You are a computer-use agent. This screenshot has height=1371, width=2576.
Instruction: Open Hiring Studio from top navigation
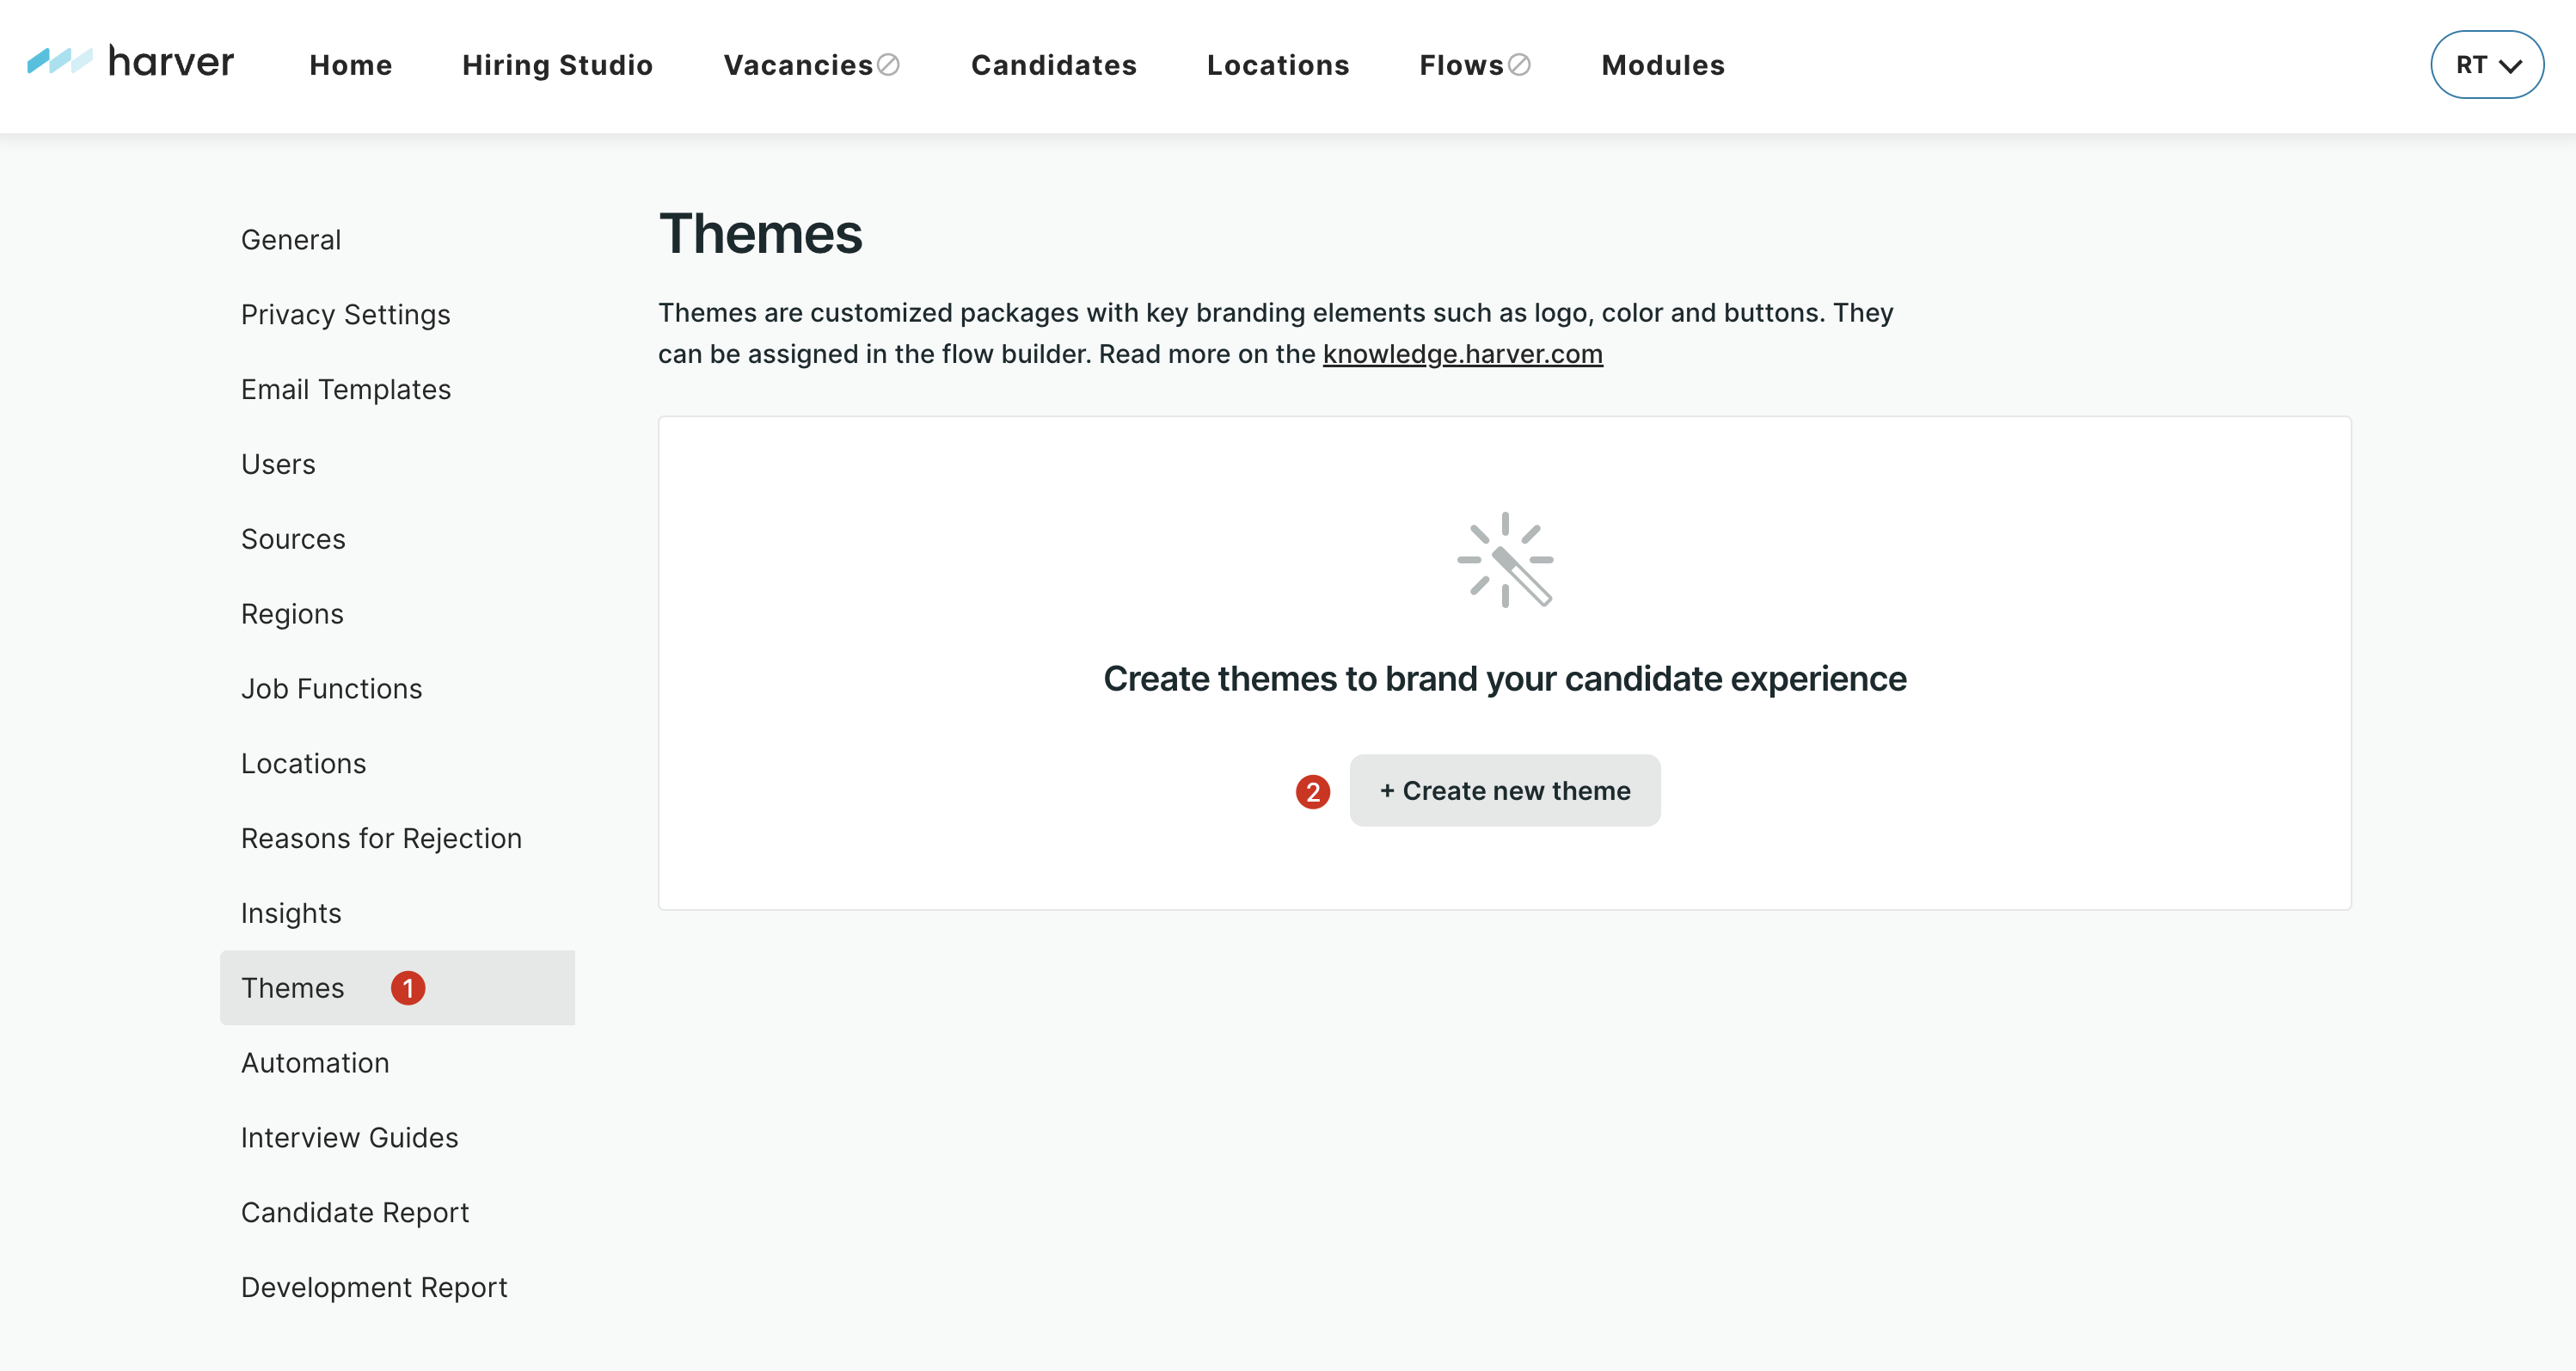point(557,65)
